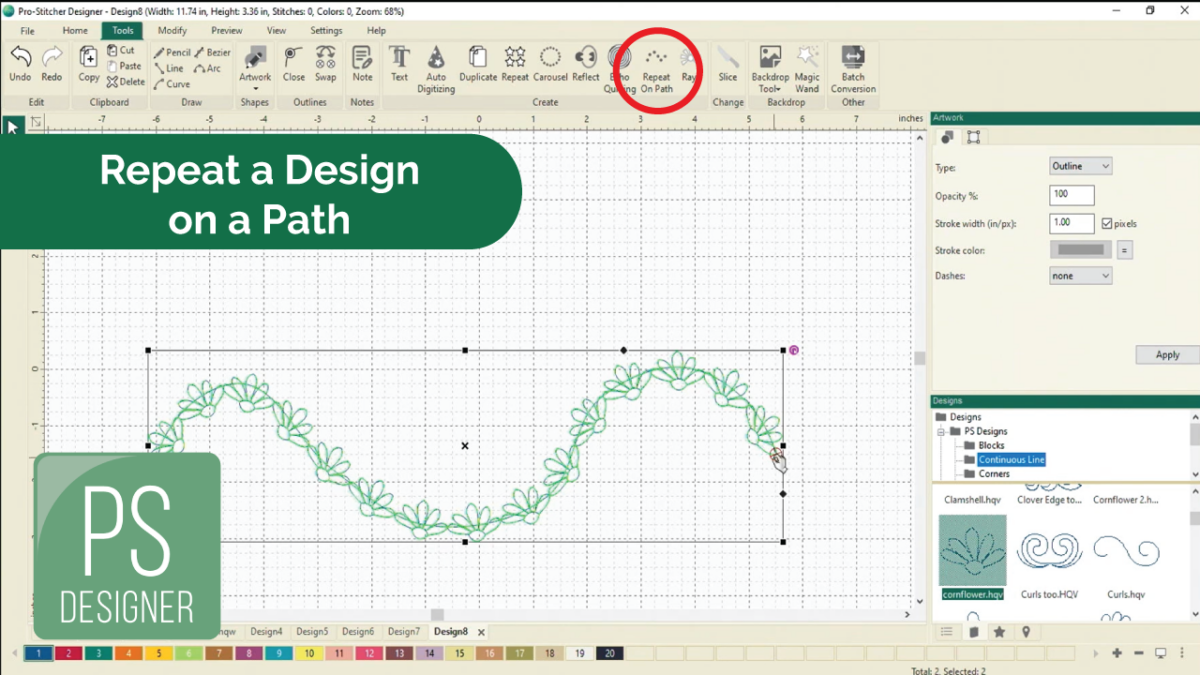1200x675 pixels.
Task: Open the Backdrop Tool dropdown
Action: click(x=770, y=68)
